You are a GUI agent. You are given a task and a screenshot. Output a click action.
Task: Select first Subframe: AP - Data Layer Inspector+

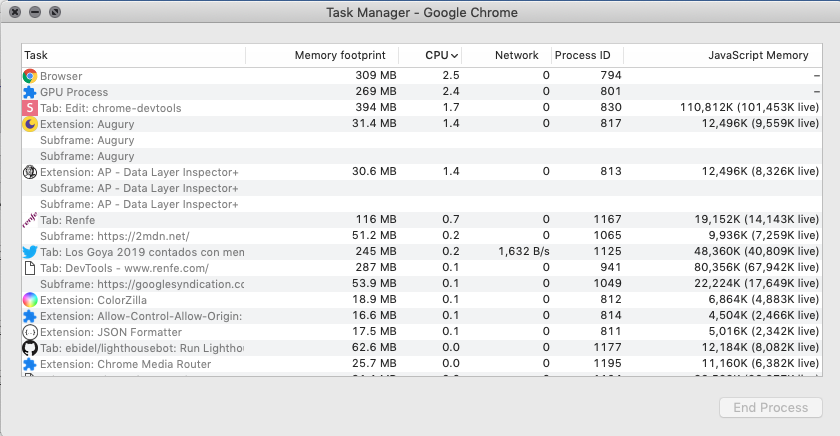pyautogui.click(x=422, y=188)
